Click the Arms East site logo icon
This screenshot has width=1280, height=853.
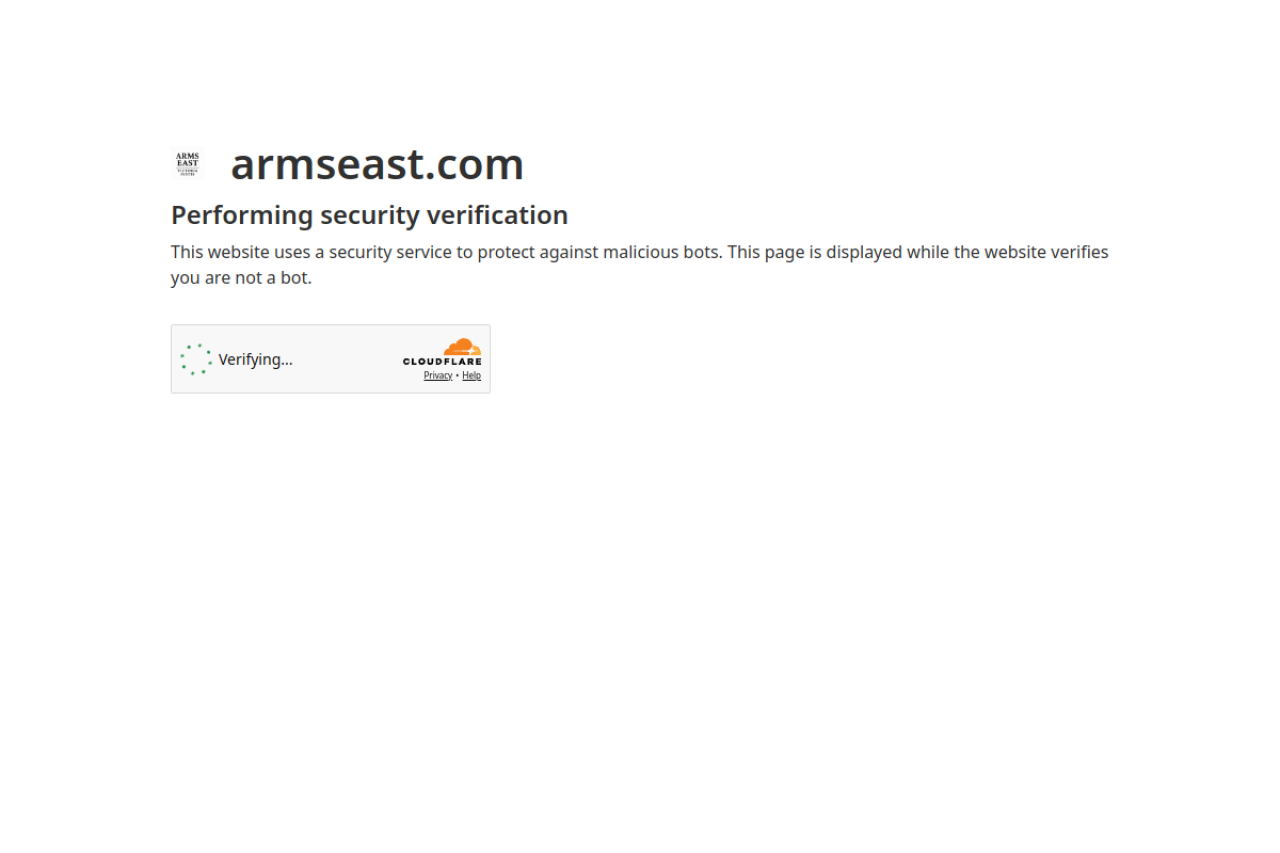187,164
